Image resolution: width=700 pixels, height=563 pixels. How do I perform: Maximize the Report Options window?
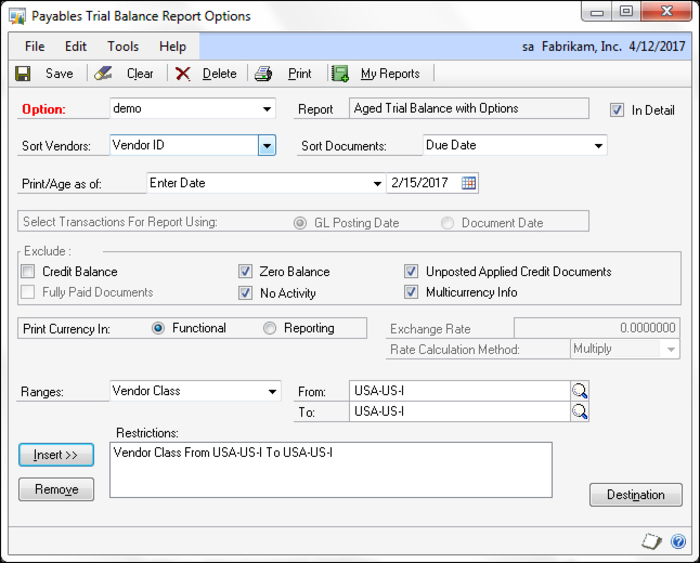[626, 12]
